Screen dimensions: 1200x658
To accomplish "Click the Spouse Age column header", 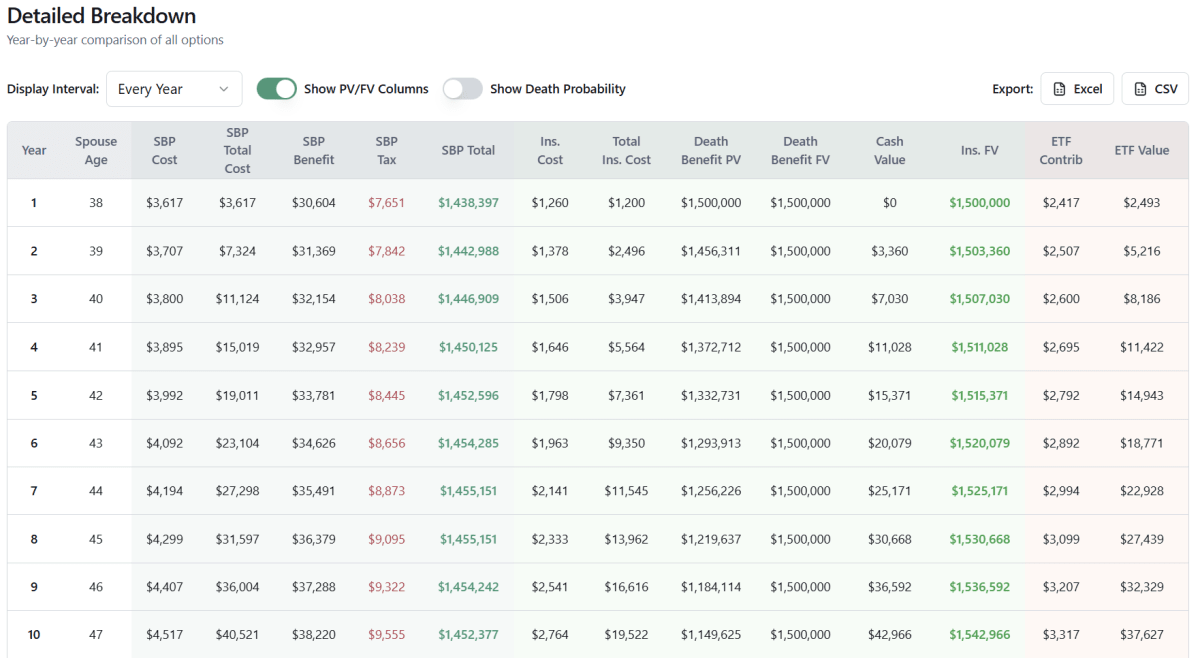I will pos(96,150).
